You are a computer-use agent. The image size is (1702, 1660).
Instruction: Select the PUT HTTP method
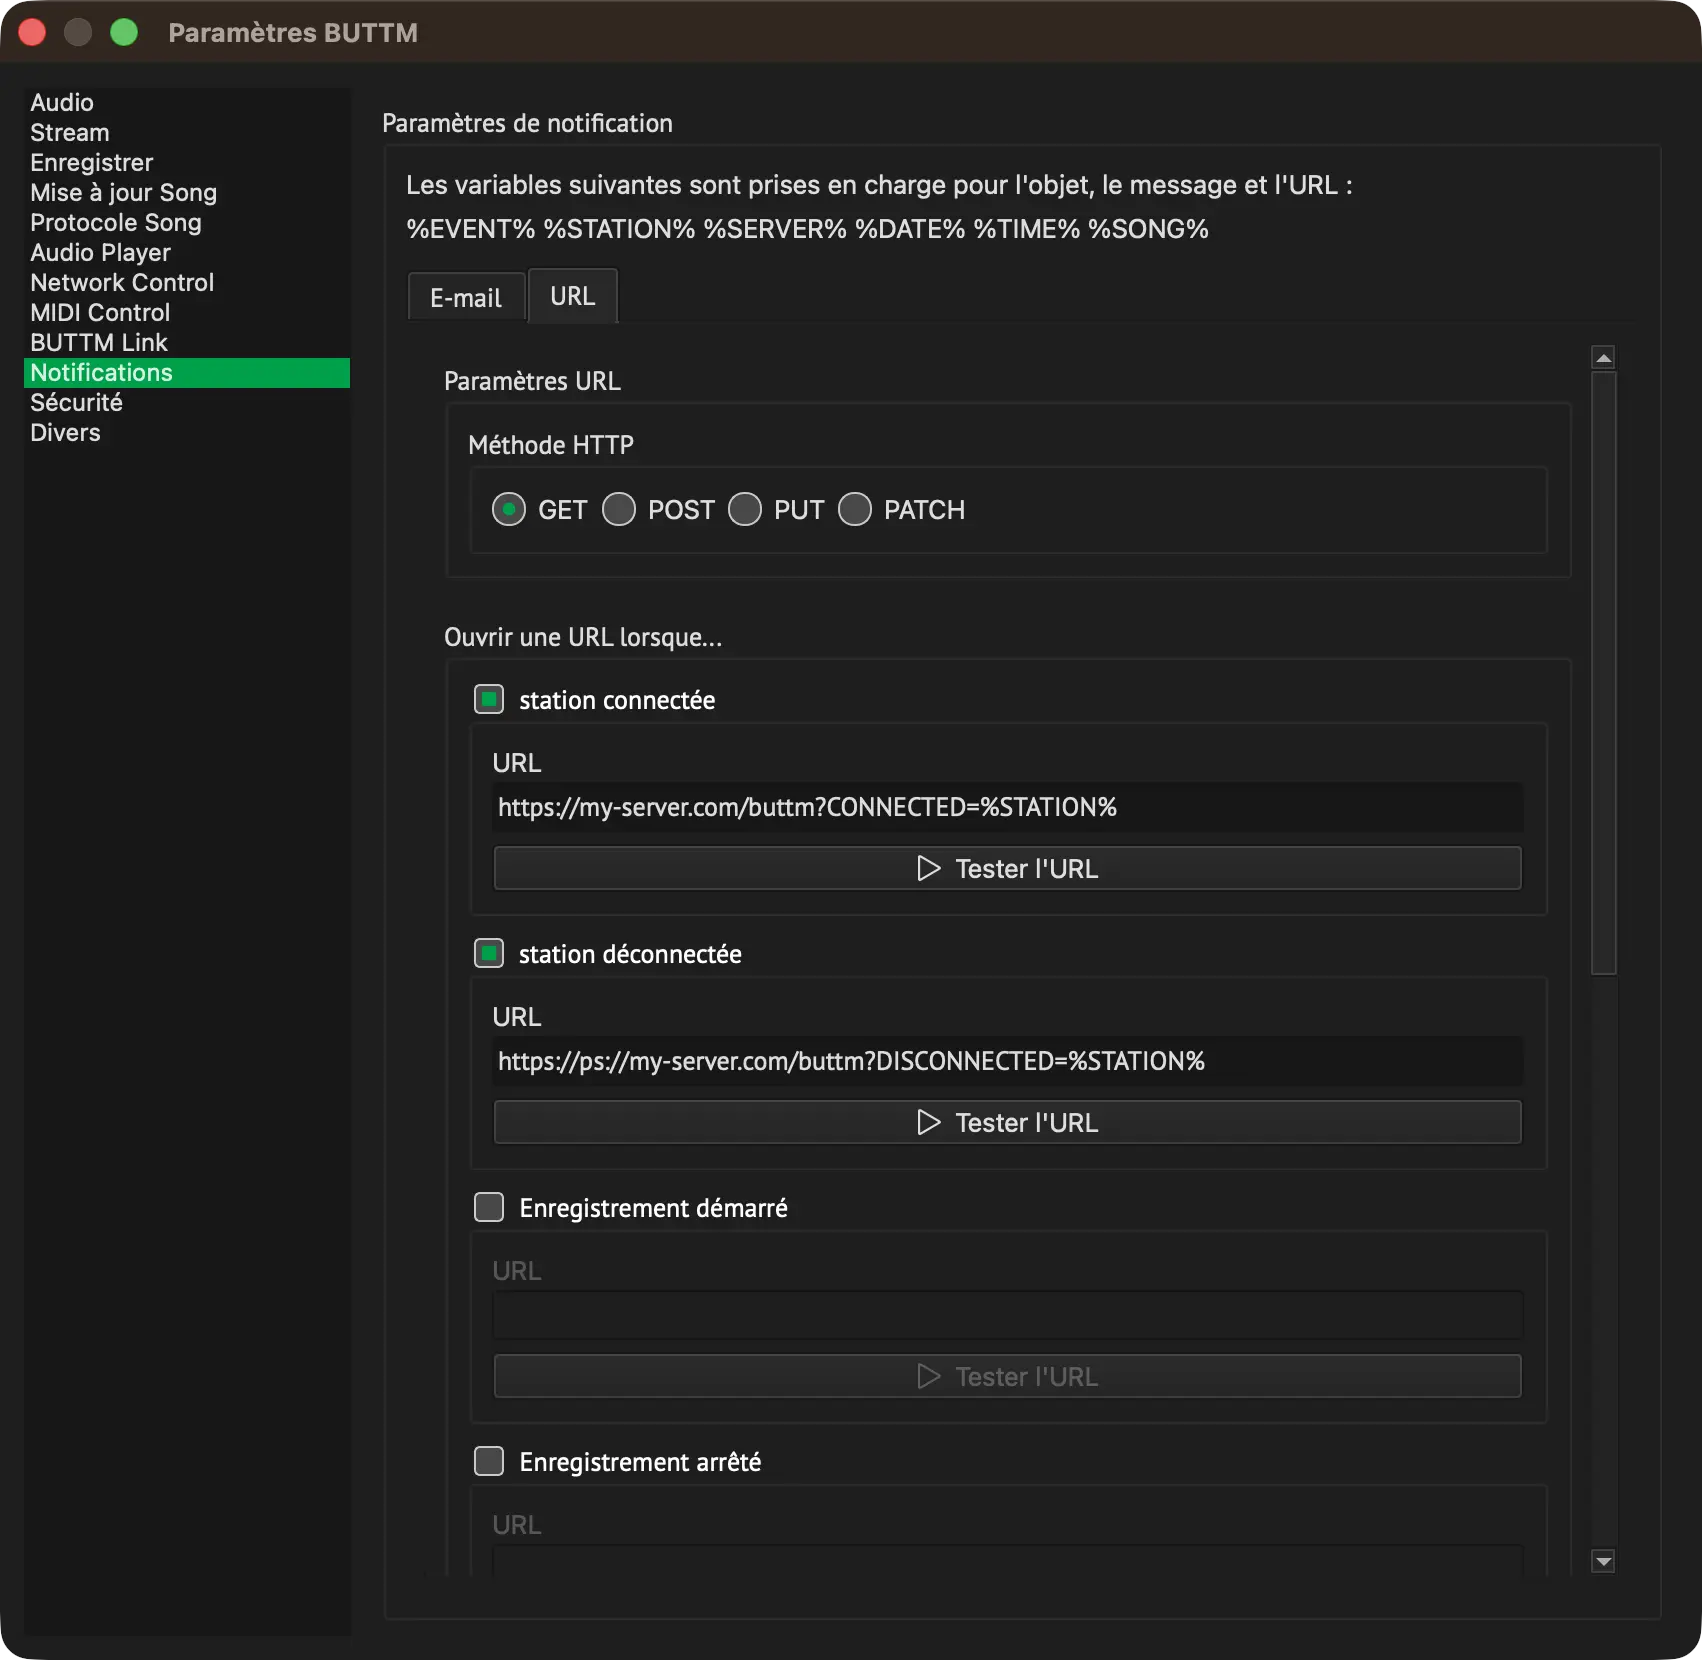[745, 510]
